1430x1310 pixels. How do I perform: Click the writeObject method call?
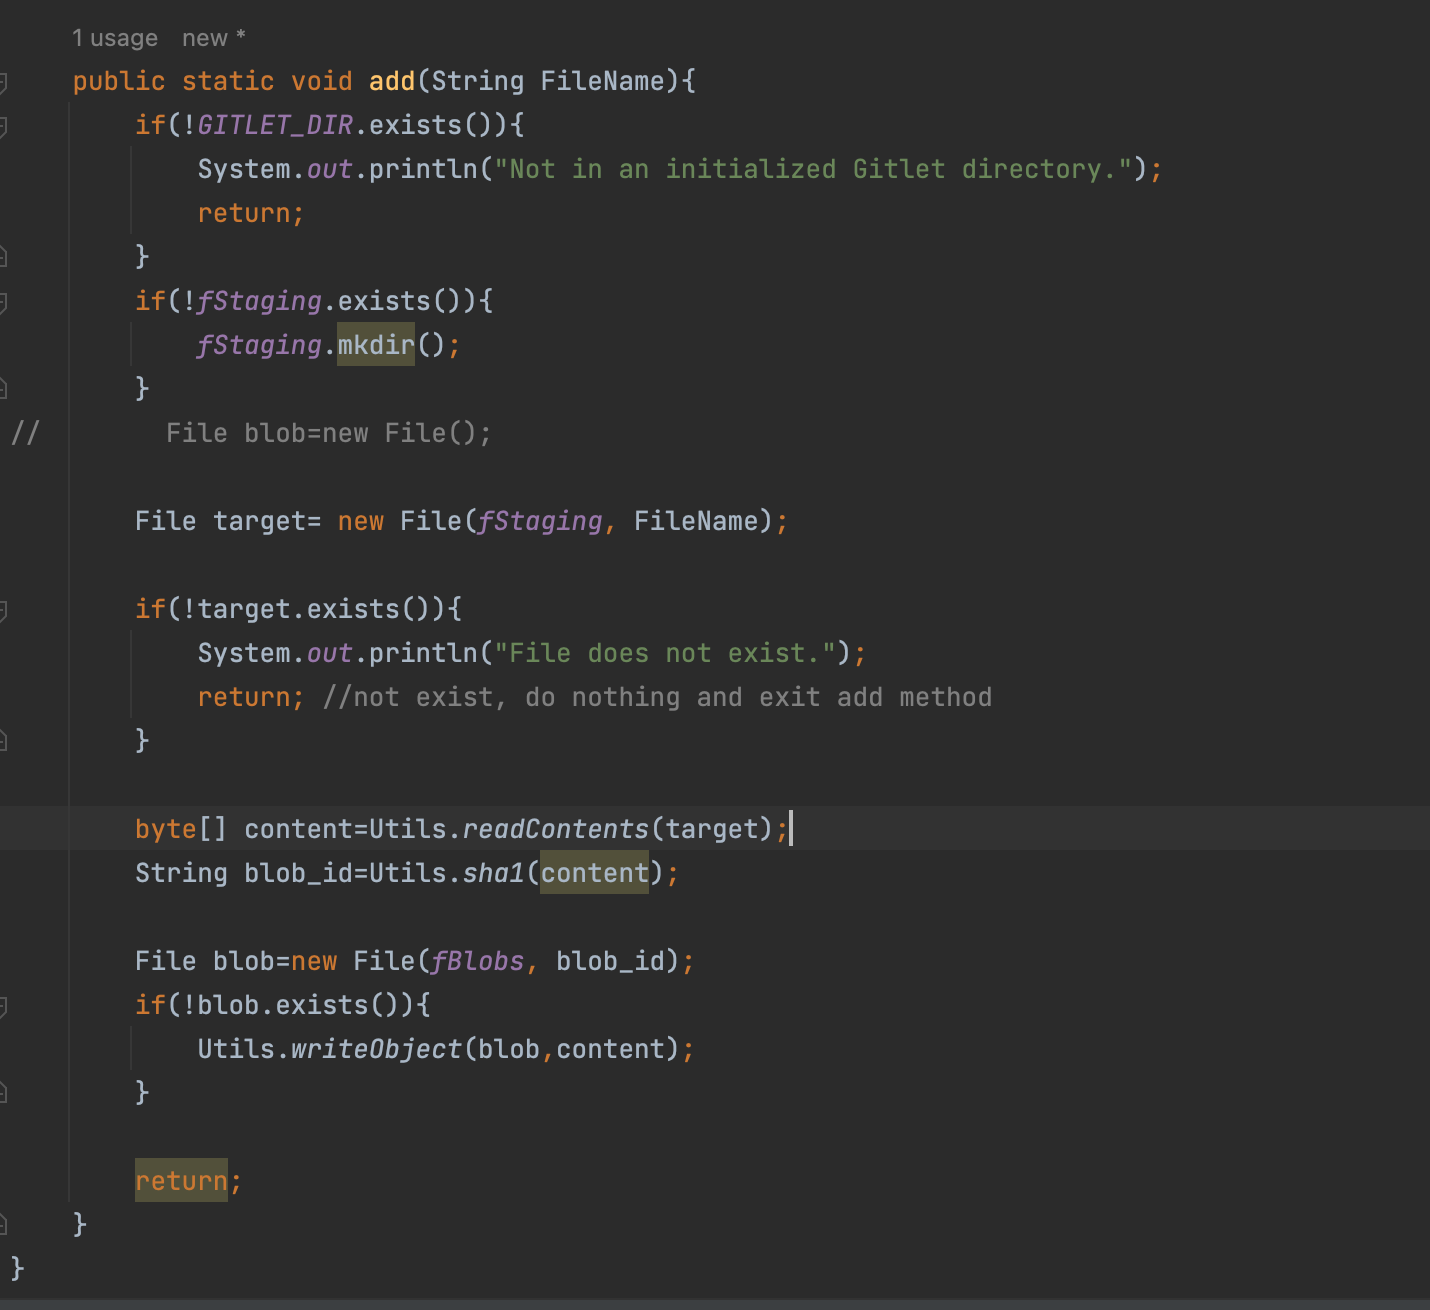tap(376, 1049)
